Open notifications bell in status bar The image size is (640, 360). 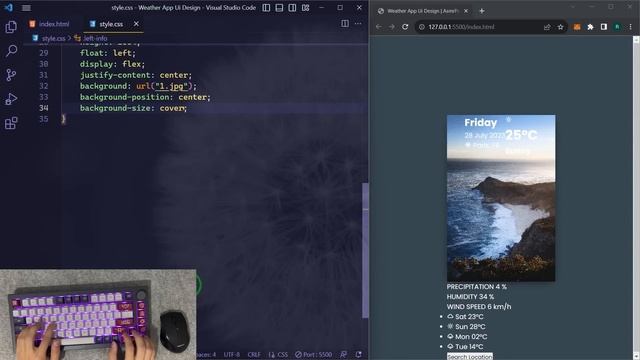(358, 355)
